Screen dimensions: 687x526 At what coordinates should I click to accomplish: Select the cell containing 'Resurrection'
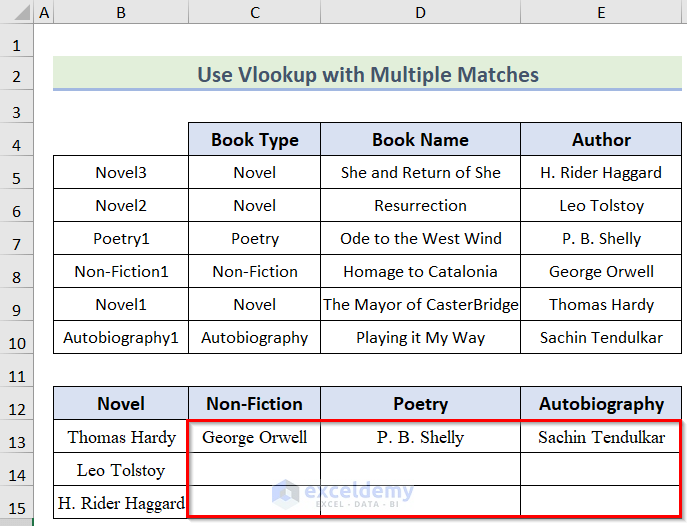(x=420, y=206)
